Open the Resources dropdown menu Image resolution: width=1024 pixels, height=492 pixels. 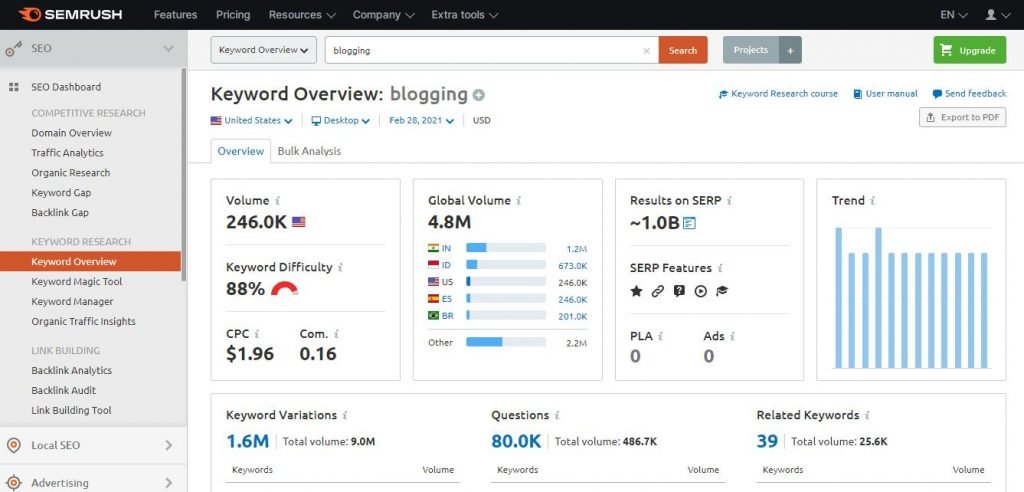coord(302,14)
